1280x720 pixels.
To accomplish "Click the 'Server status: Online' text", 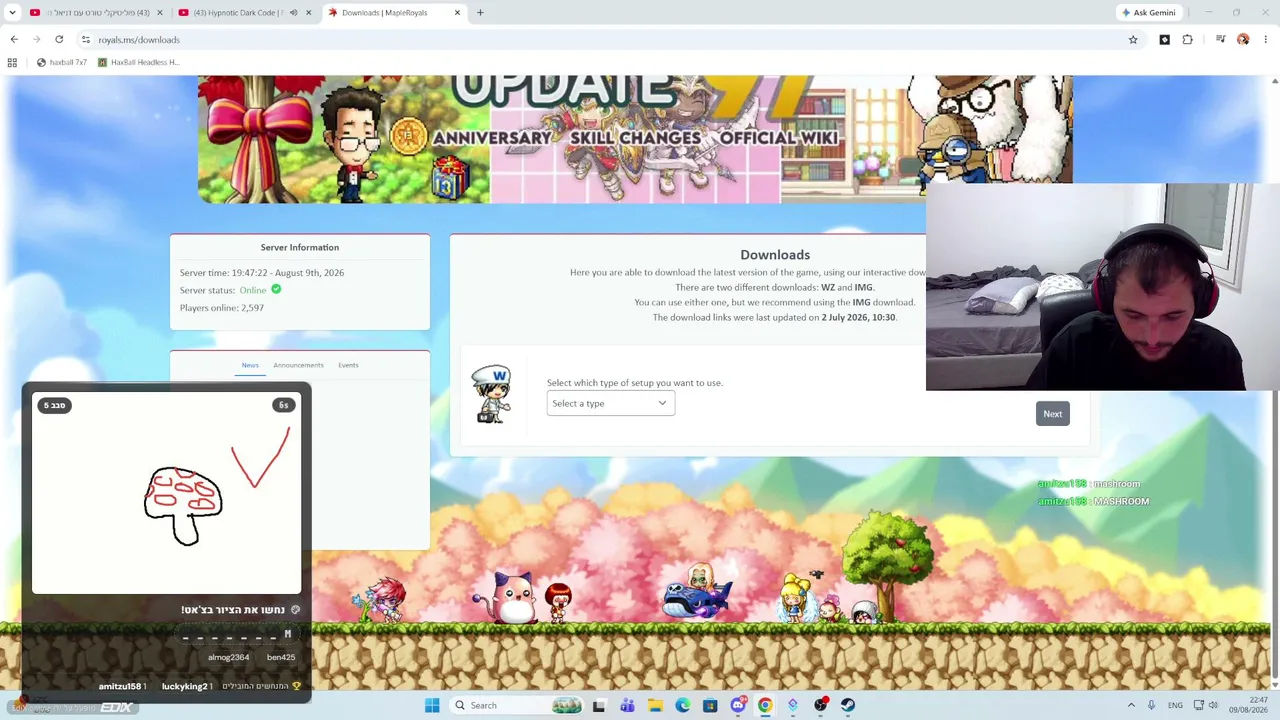I will (x=230, y=290).
